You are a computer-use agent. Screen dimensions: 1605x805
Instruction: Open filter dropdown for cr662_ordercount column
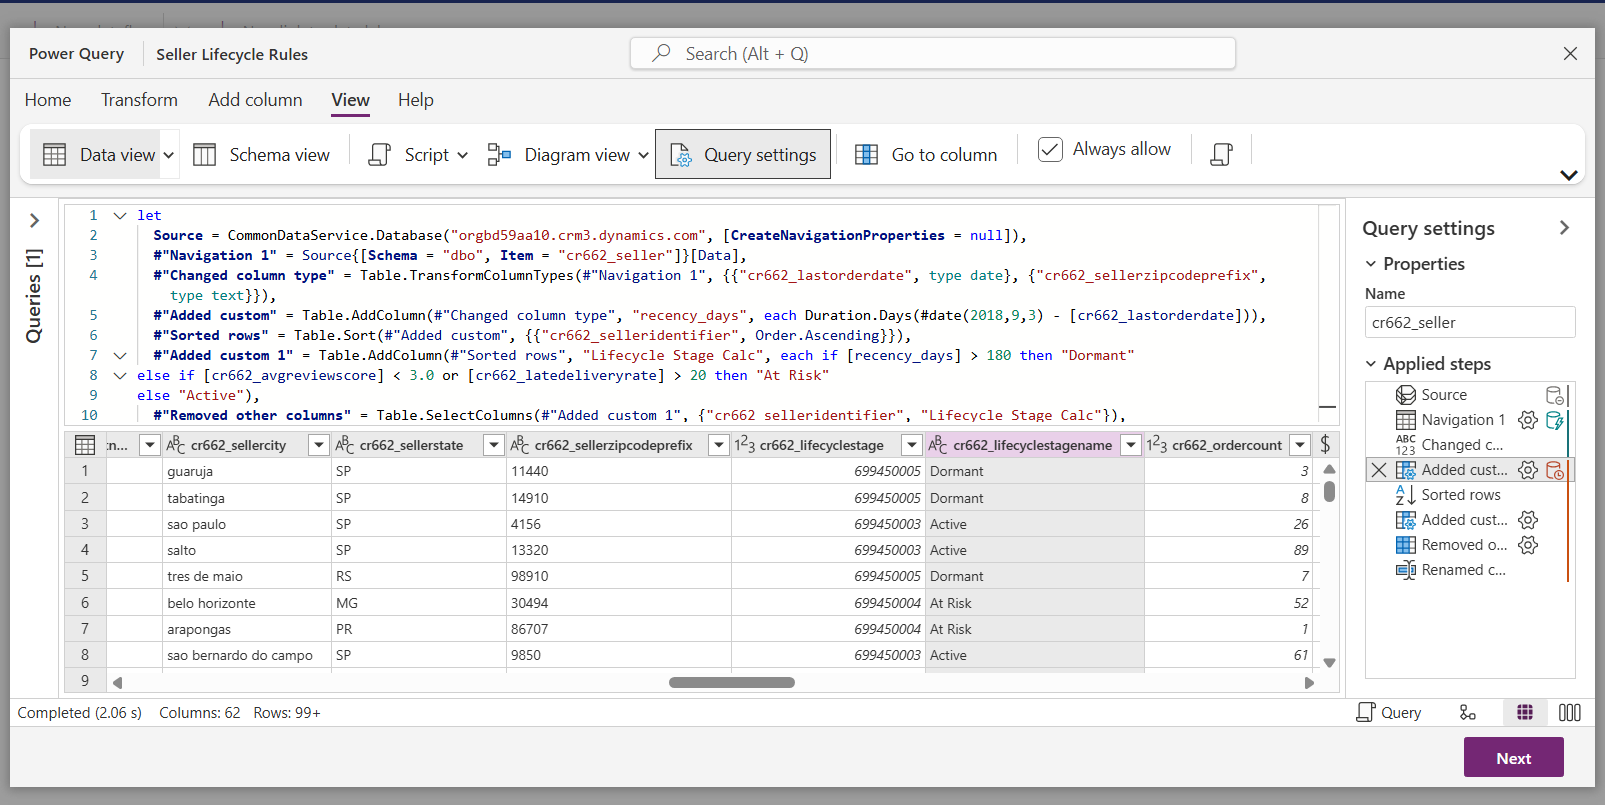(x=1300, y=445)
